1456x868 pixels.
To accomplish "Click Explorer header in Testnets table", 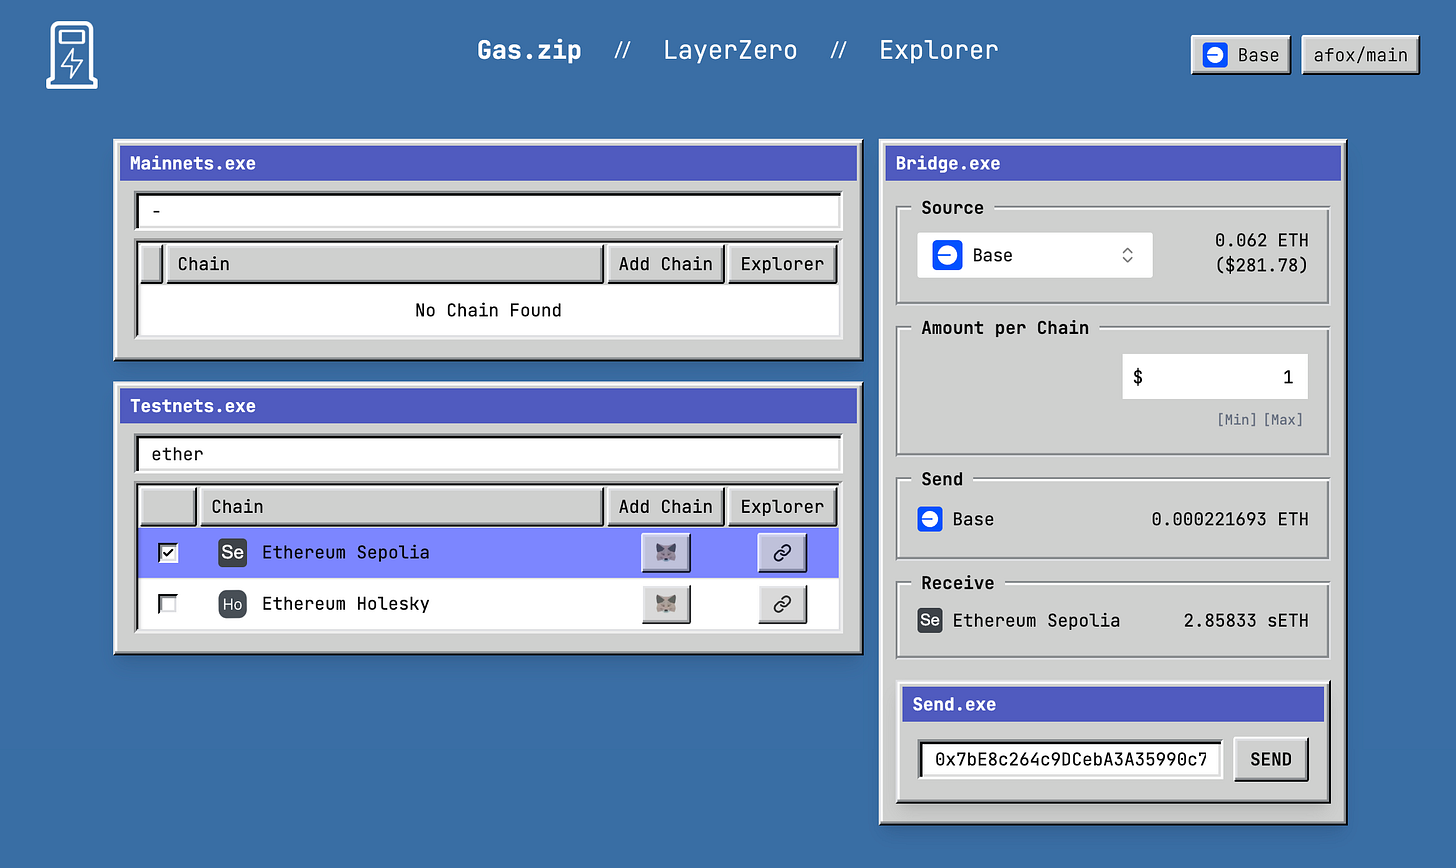I will 782,507.
